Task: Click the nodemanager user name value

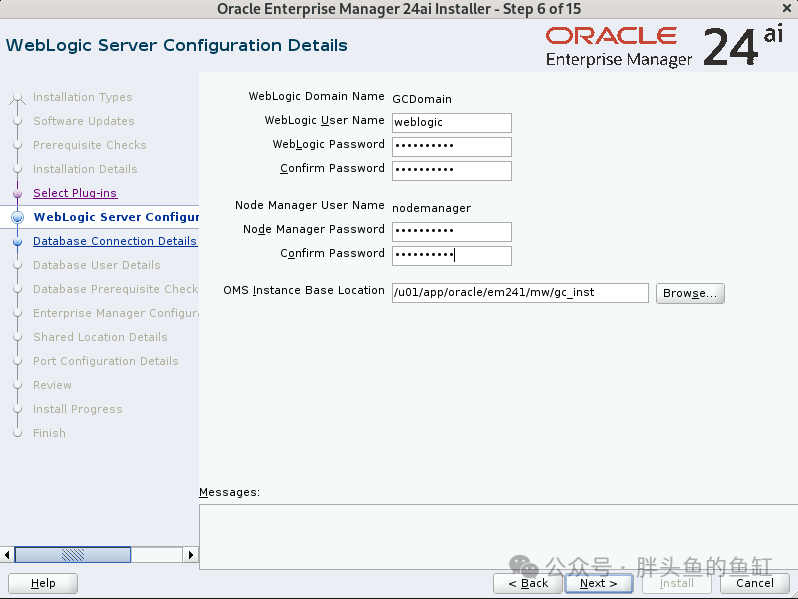Action: pos(431,208)
